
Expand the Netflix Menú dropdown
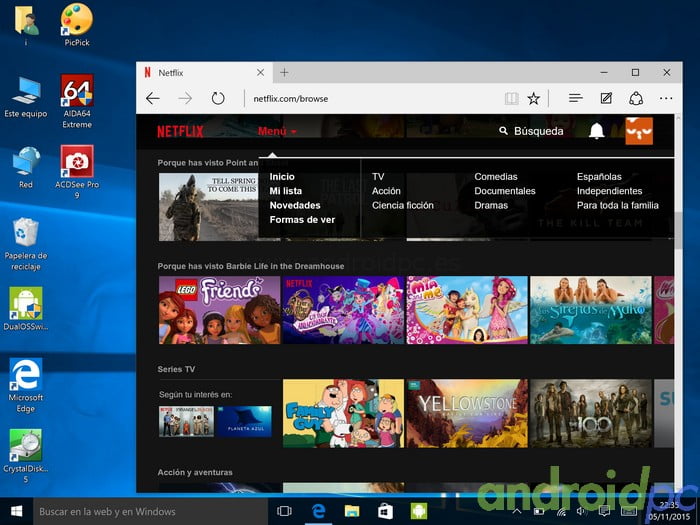(x=277, y=131)
